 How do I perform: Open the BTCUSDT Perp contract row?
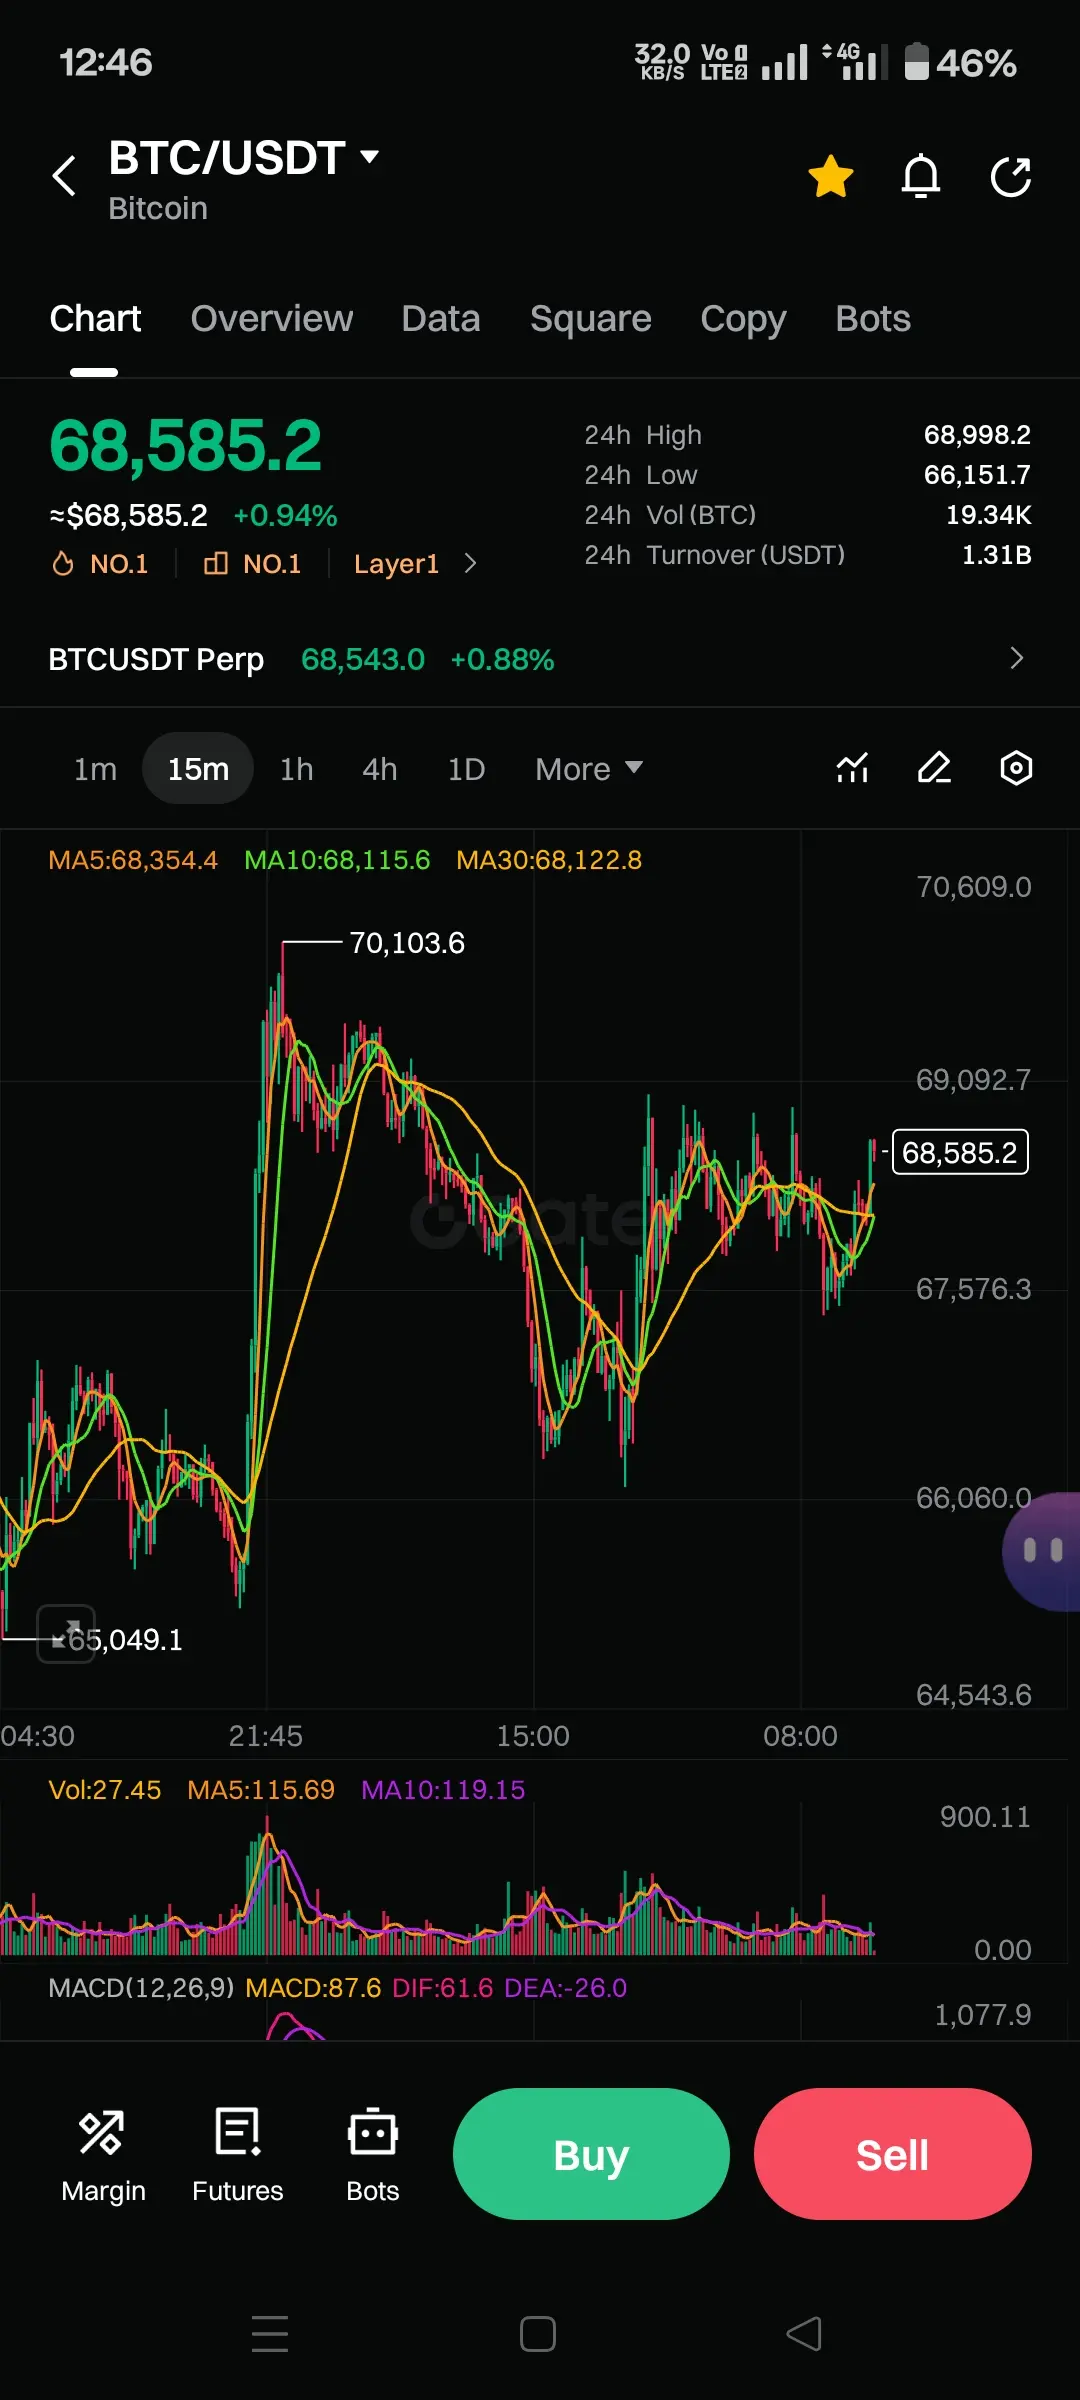[540, 659]
